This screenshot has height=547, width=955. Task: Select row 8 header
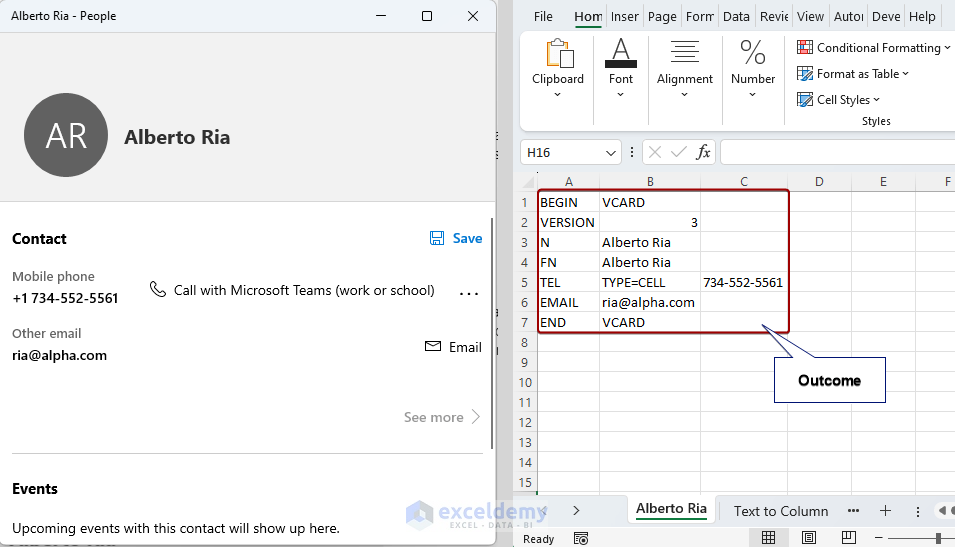pos(524,342)
